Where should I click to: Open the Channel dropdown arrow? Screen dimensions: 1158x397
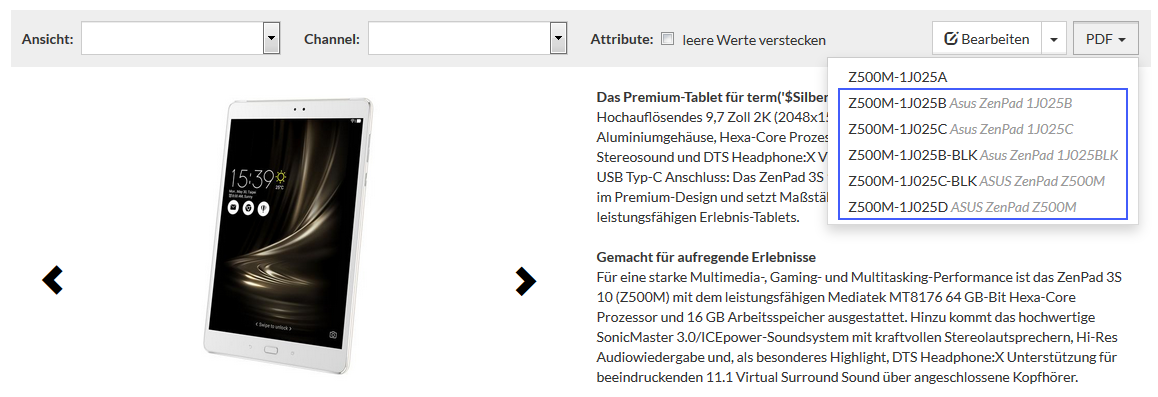click(x=558, y=38)
